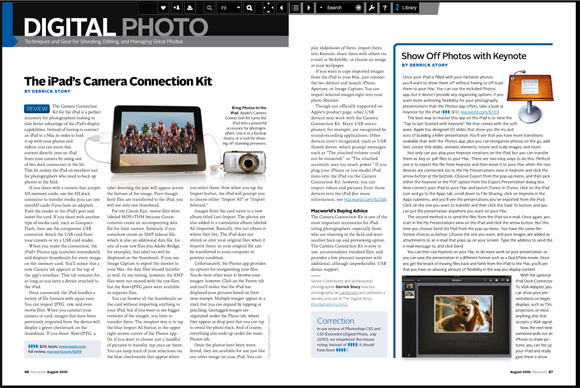Open the Library tab
Image resolution: width=580 pixels, height=388 pixels.
pyautogui.click(x=405, y=8)
